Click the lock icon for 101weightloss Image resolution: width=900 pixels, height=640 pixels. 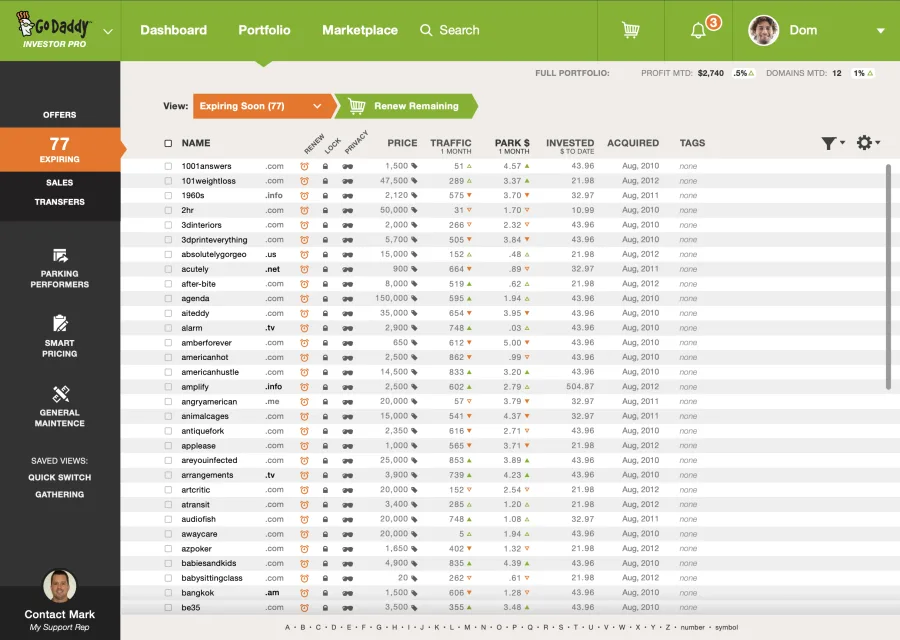click(x=325, y=181)
